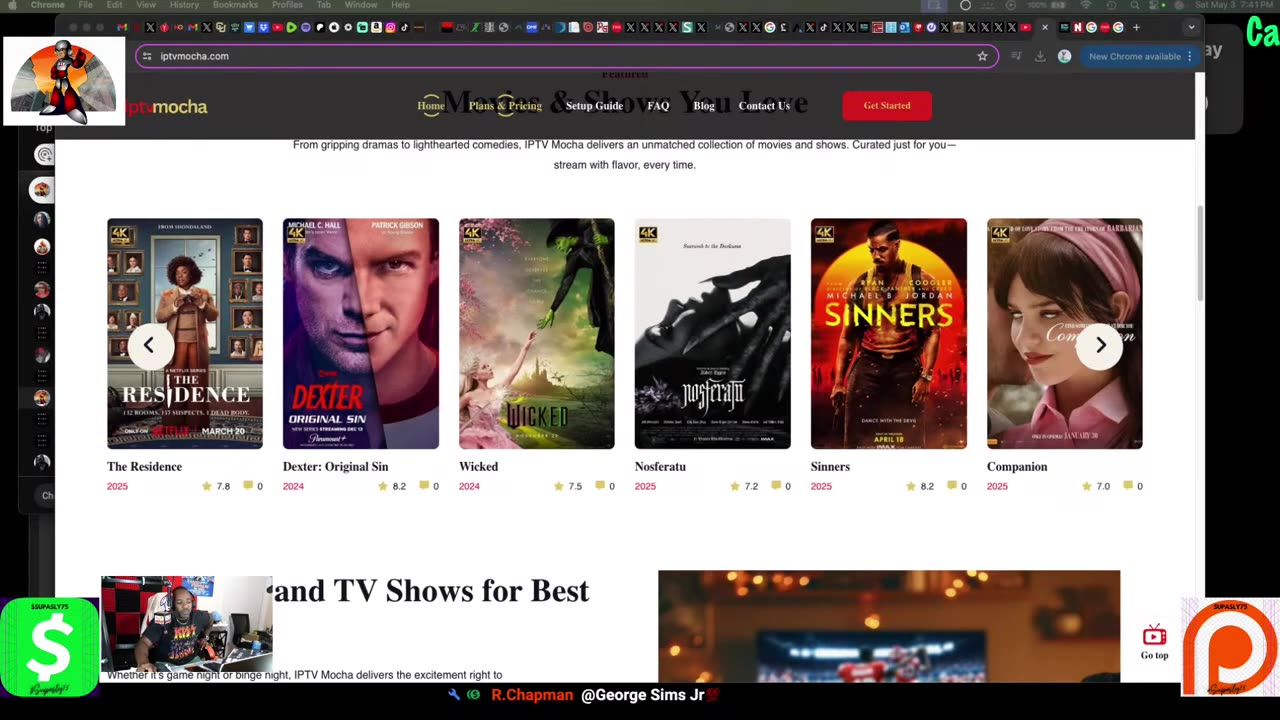Click the sports image beside the heading
Image resolution: width=1280 pixels, height=720 pixels.
tap(889, 626)
